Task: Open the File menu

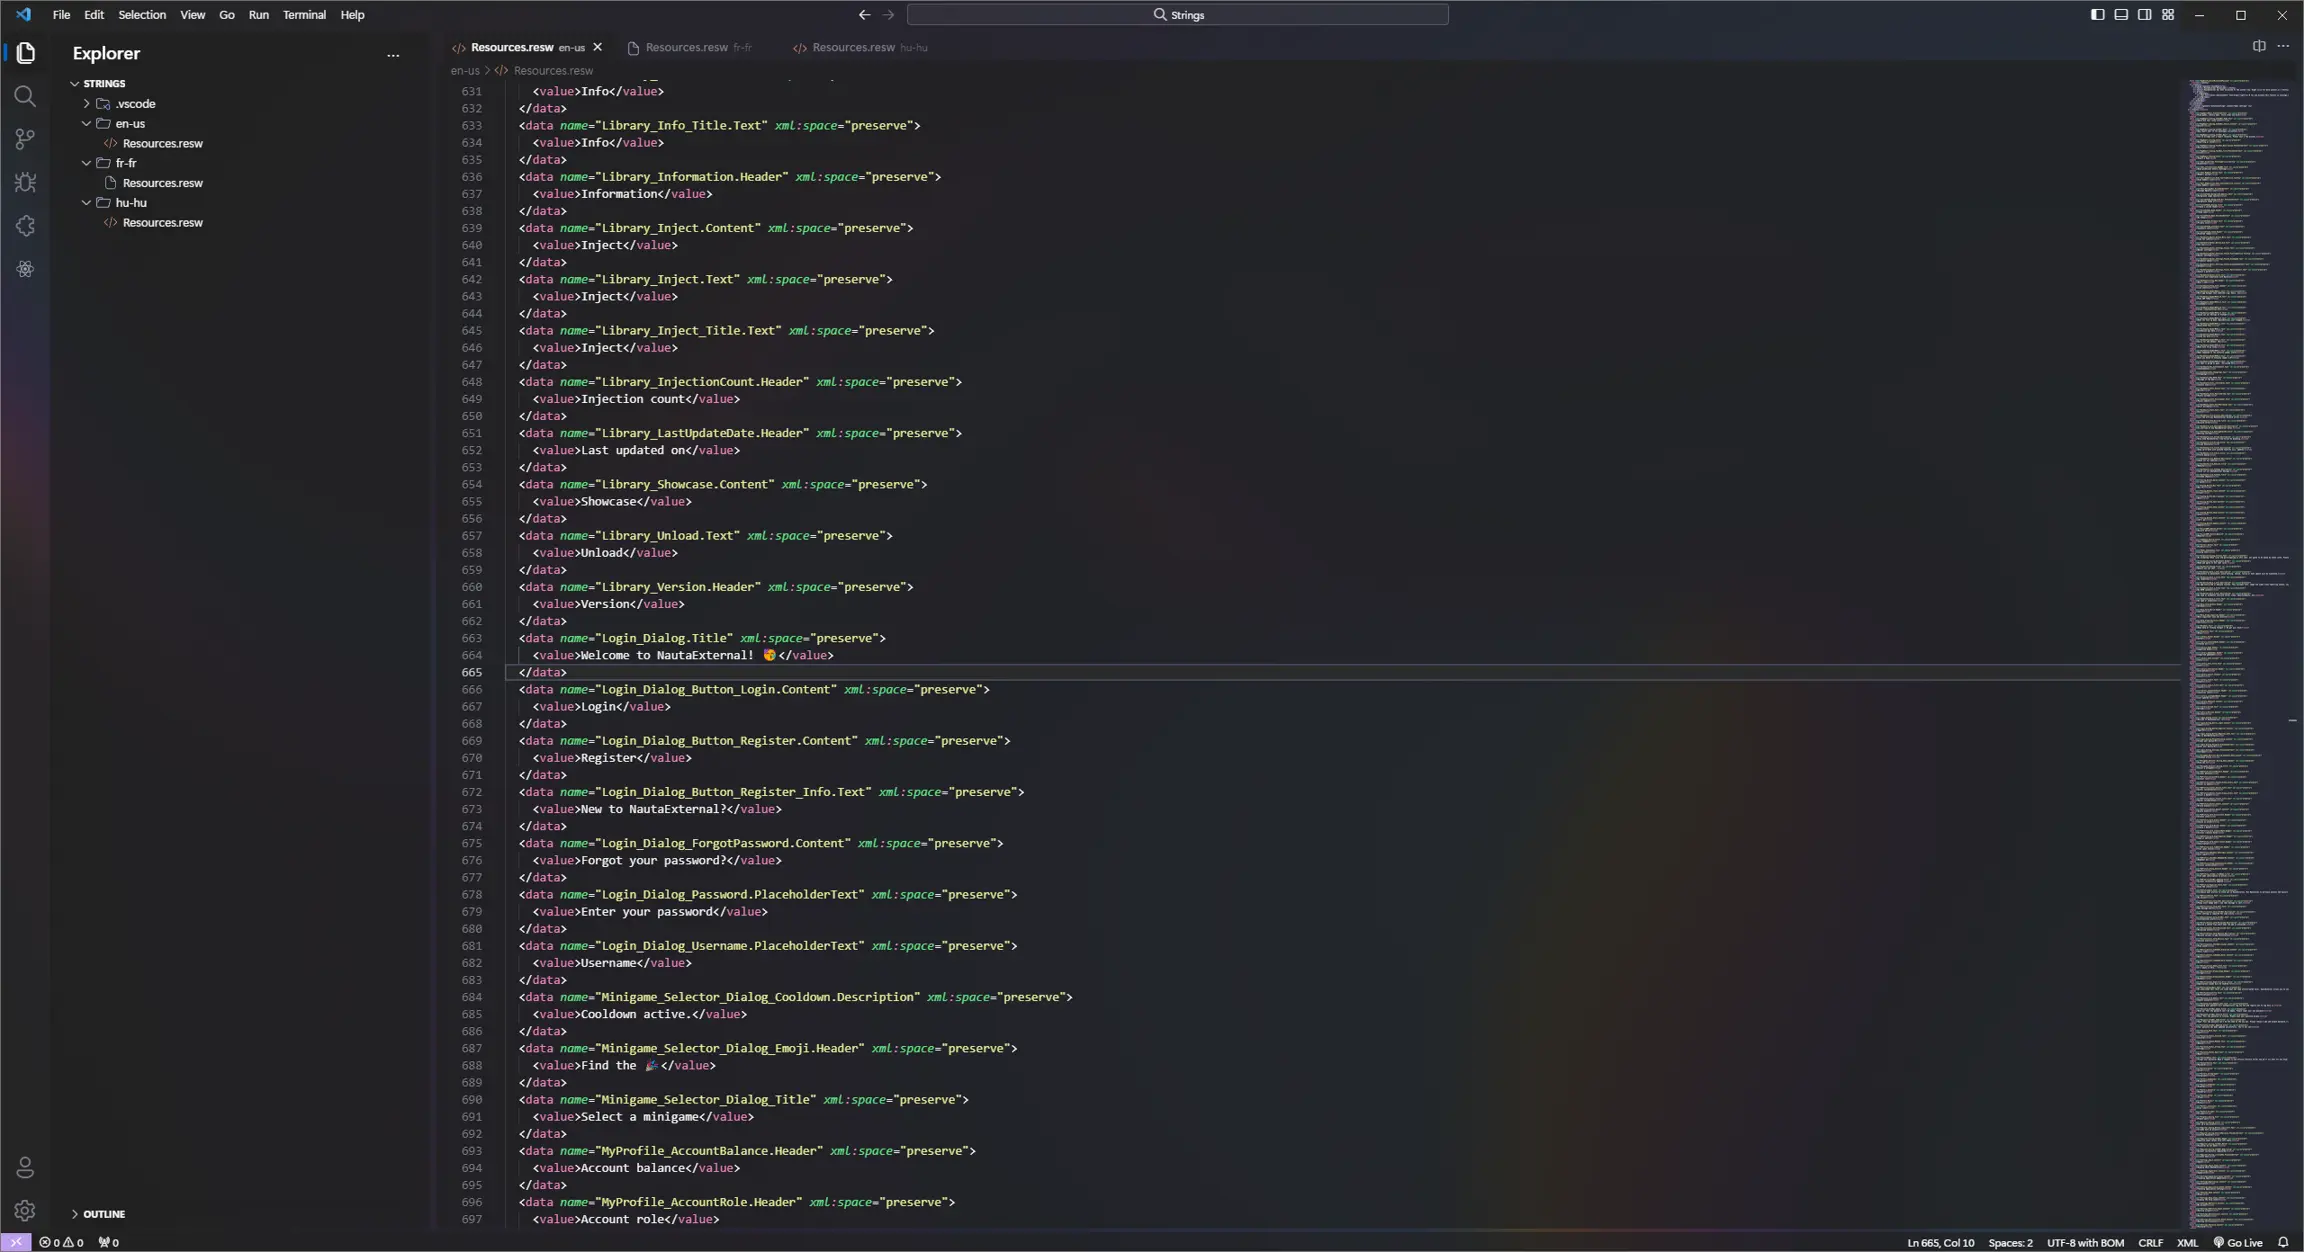Action: 61,15
